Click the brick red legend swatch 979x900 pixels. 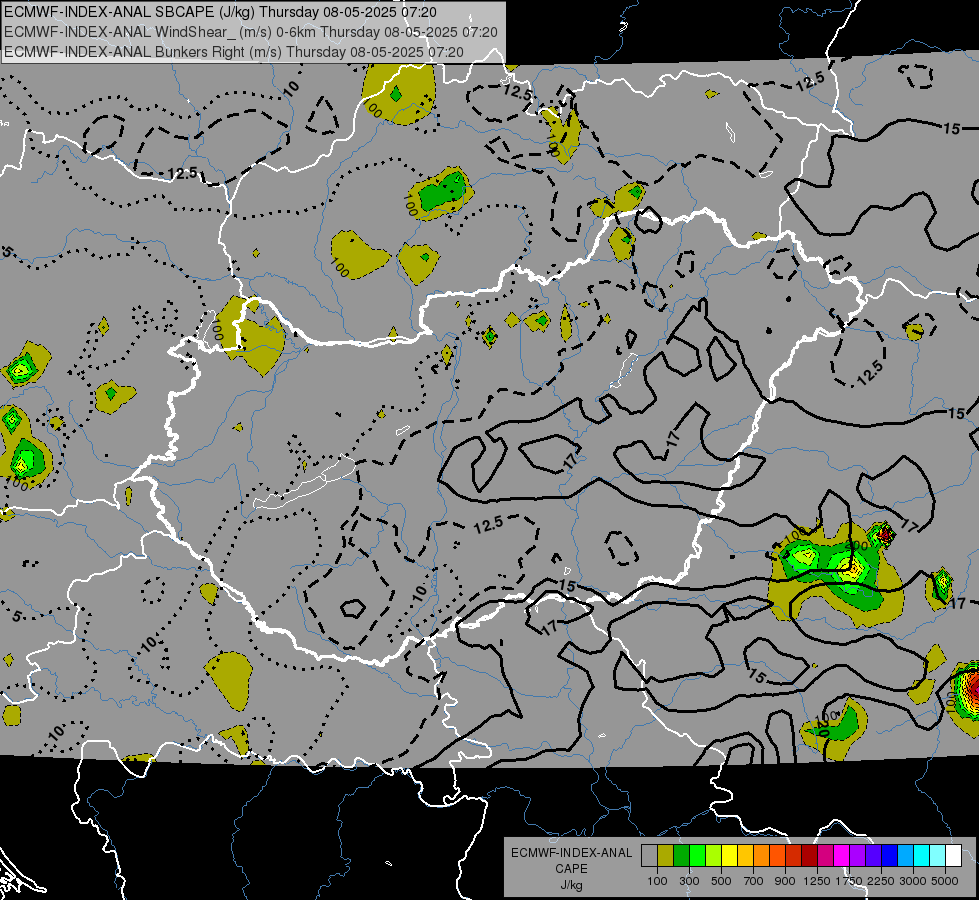tap(794, 856)
